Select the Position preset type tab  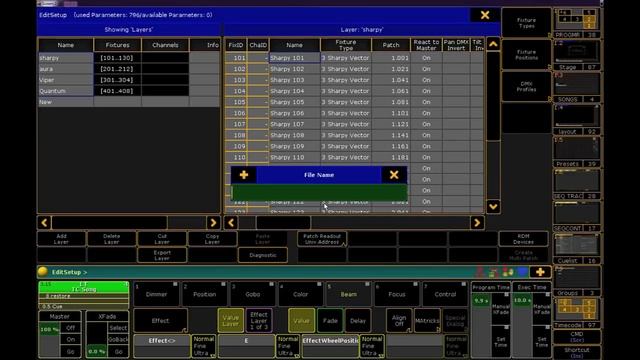[204, 294]
